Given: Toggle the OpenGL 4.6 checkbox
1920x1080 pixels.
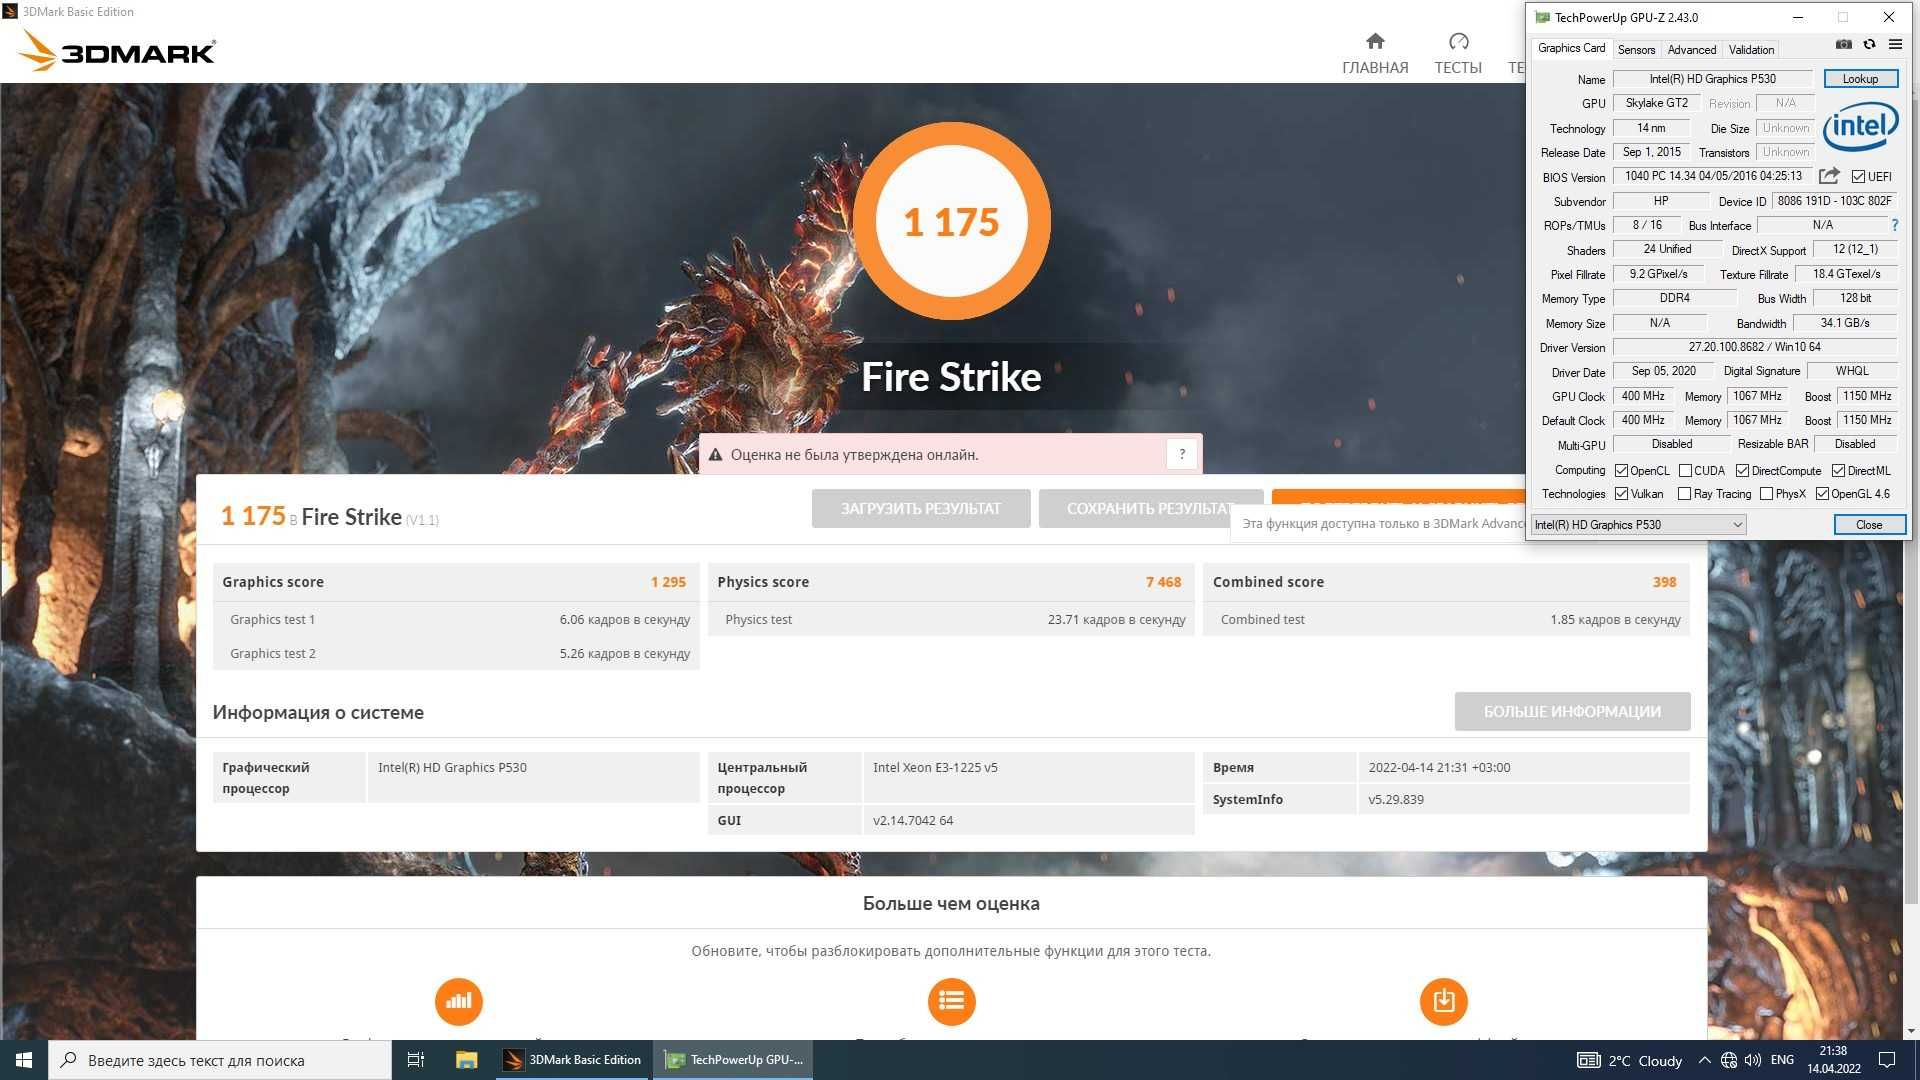Looking at the screenshot, I should point(1822,494).
